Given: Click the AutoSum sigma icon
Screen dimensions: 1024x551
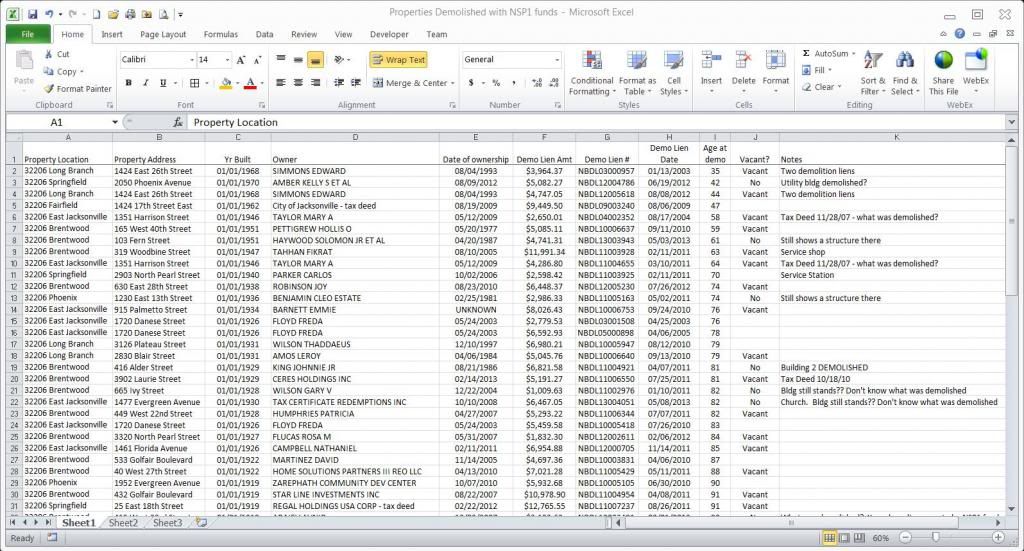Looking at the screenshot, I should 806,54.
